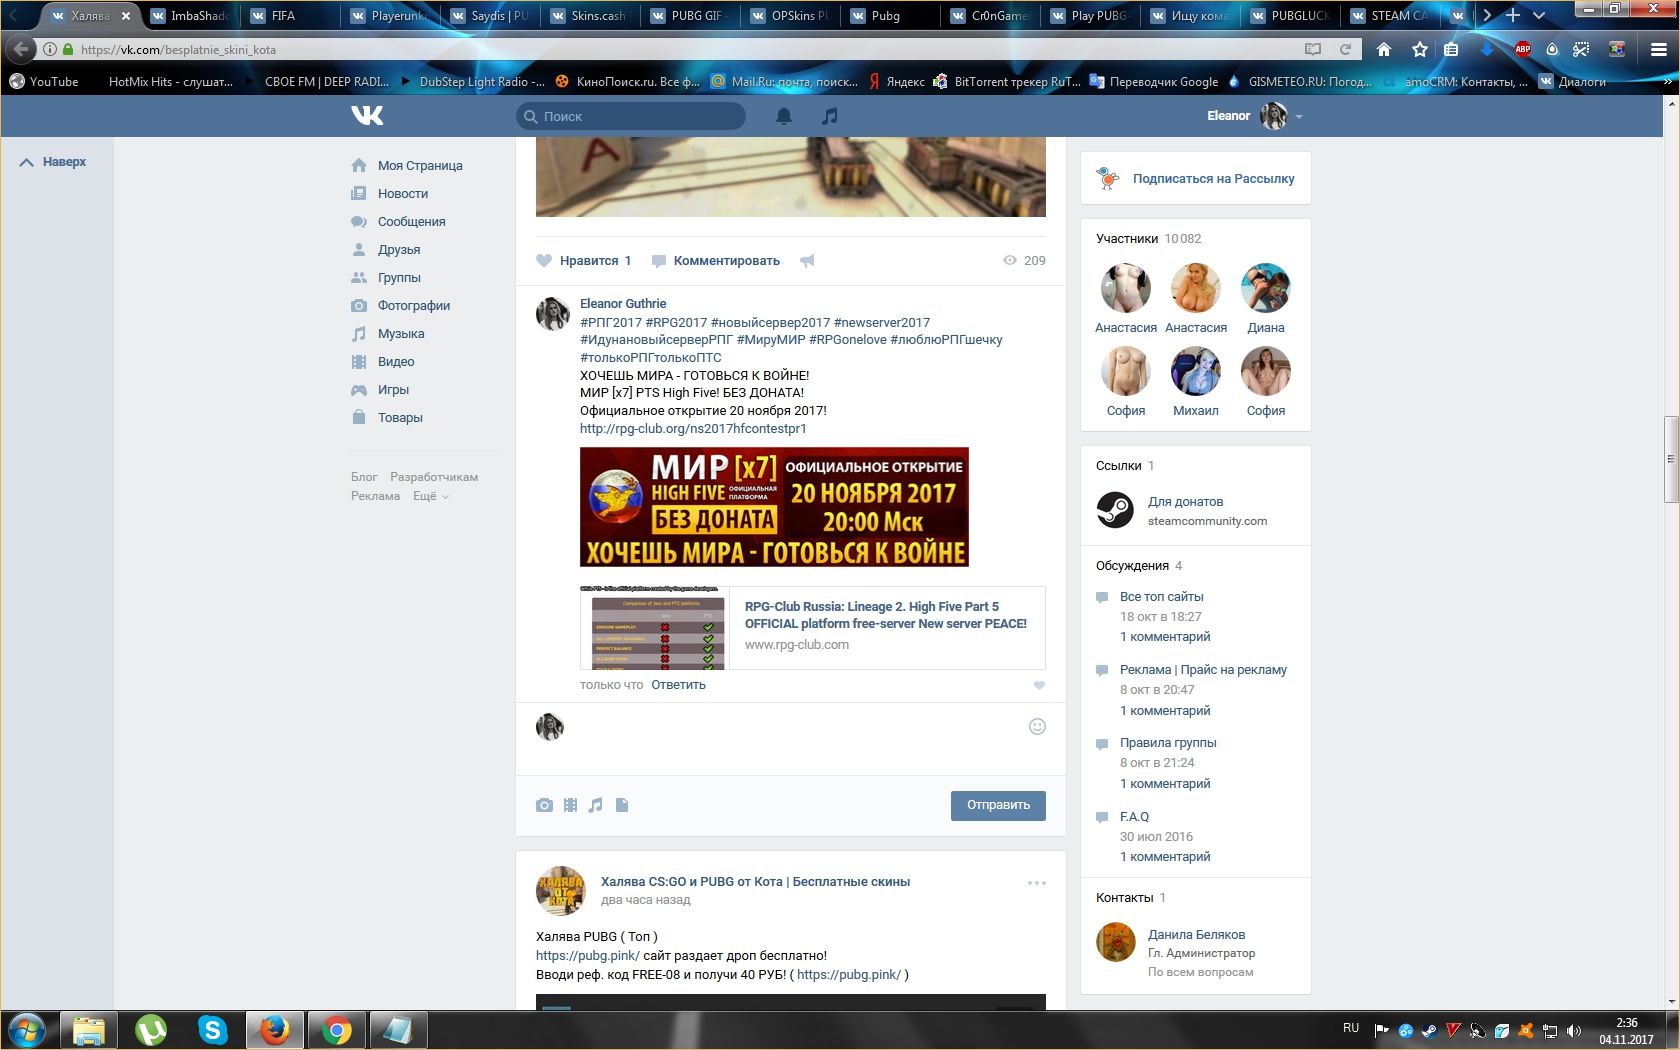Like Eleanor Guthrie's comment with heart icon
The image size is (1680, 1050).
coord(1039,685)
